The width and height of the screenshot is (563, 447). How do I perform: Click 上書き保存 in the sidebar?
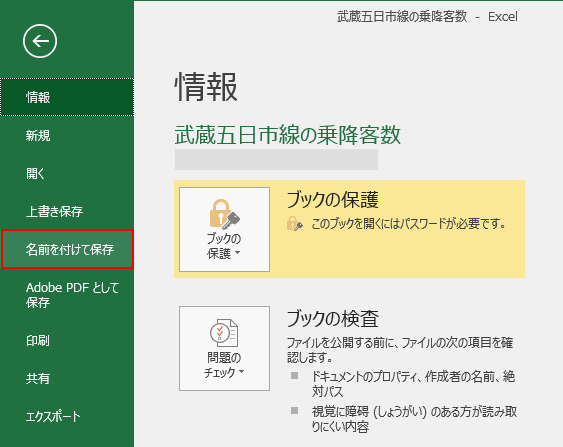point(67,211)
